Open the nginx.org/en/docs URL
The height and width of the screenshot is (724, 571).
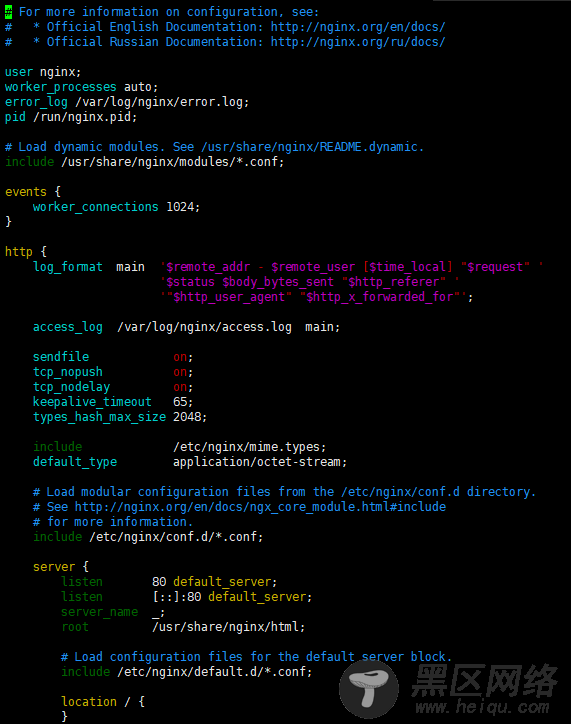(358, 27)
